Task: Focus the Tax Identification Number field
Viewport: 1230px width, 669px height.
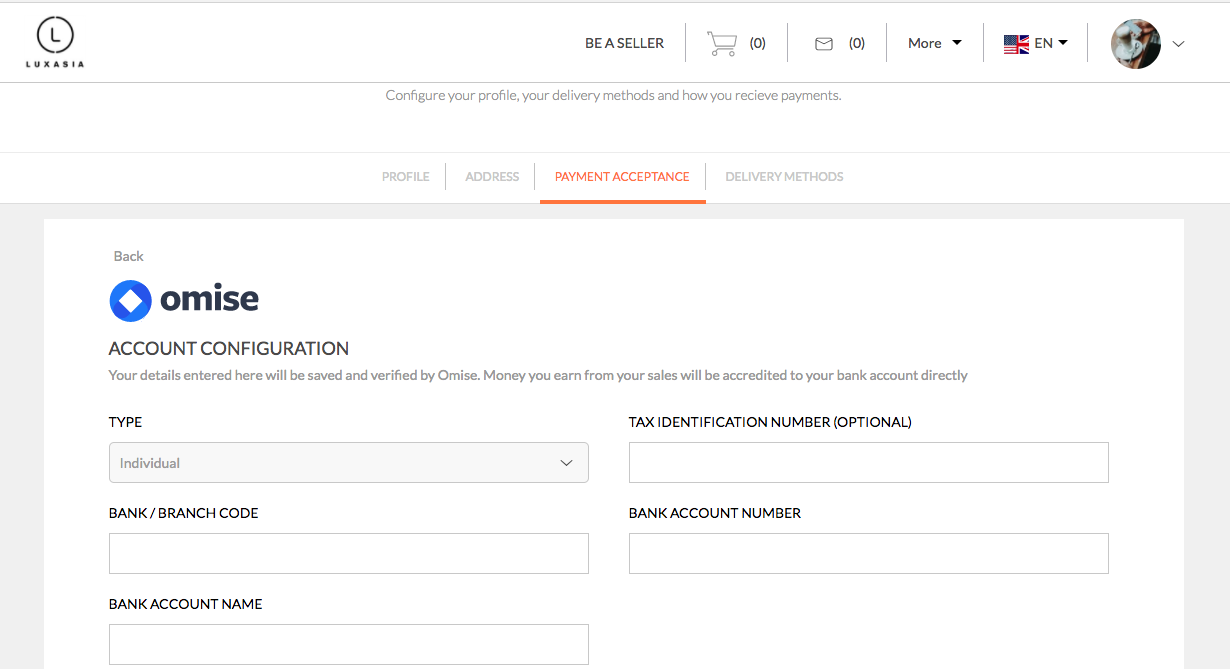Action: (x=868, y=463)
